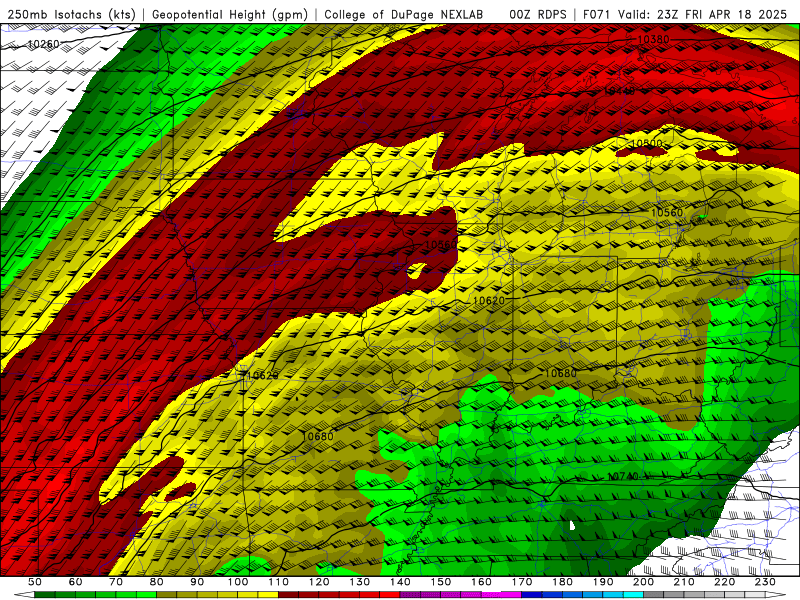Click the 50 kts color bar label
This screenshot has height=600, width=800.
click(x=35, y=582)
